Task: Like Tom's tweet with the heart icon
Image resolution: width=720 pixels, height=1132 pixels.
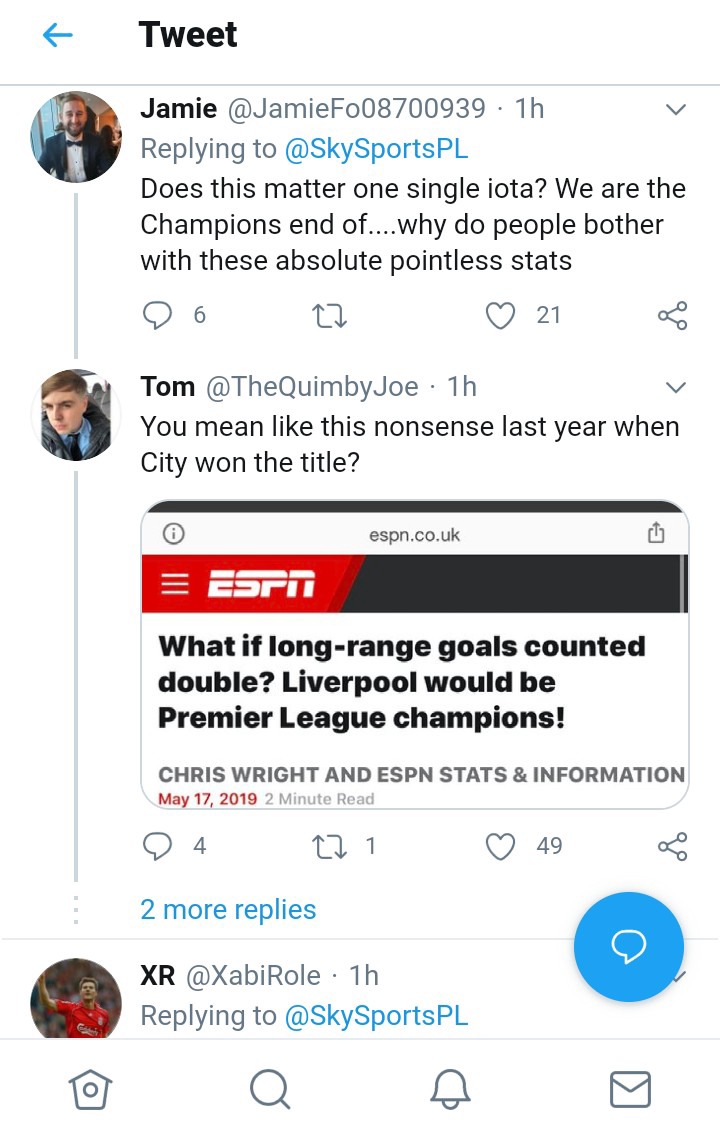Action: (500, 846)
